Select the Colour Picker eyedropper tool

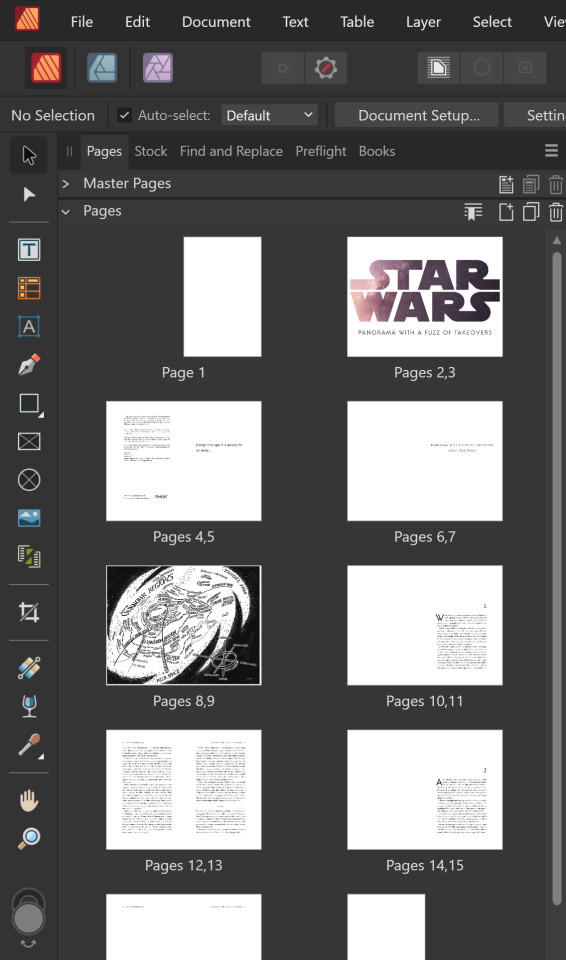(x=29, y=745)
